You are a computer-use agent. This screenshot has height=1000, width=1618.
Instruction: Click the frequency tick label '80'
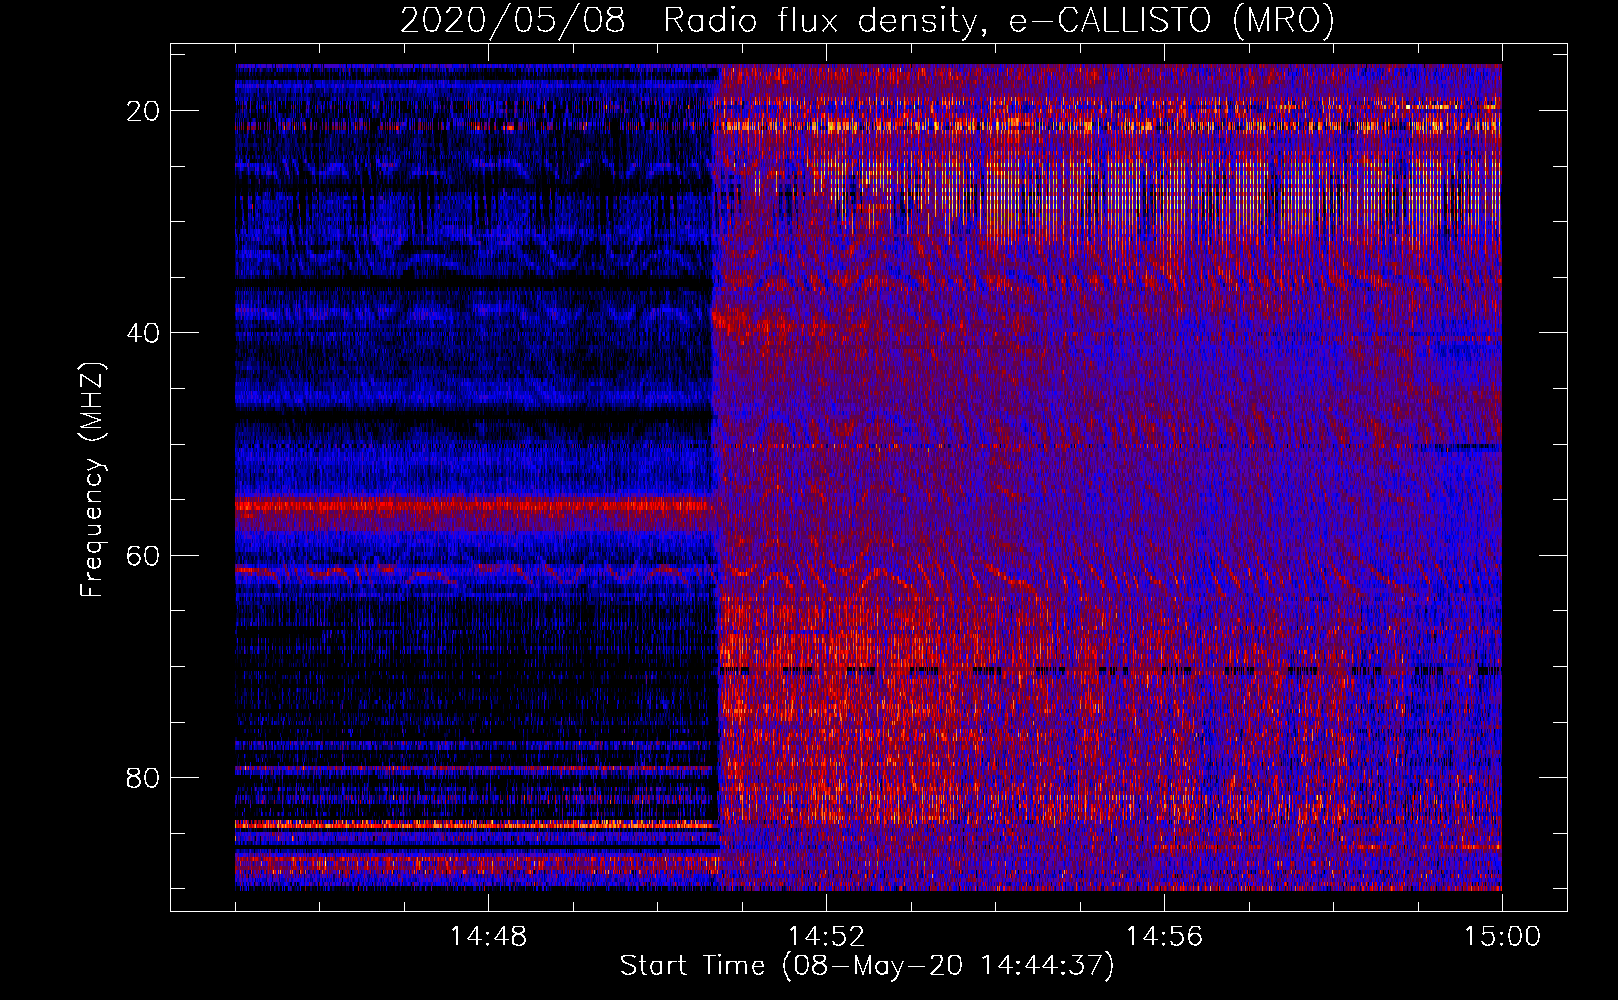point(143,777)
